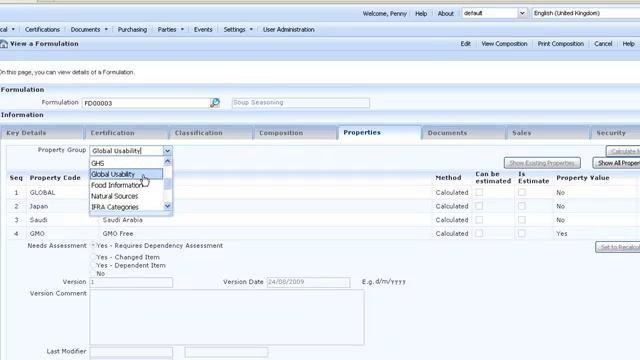Open the English (United Kingdom) language selector

click(586, 13)
